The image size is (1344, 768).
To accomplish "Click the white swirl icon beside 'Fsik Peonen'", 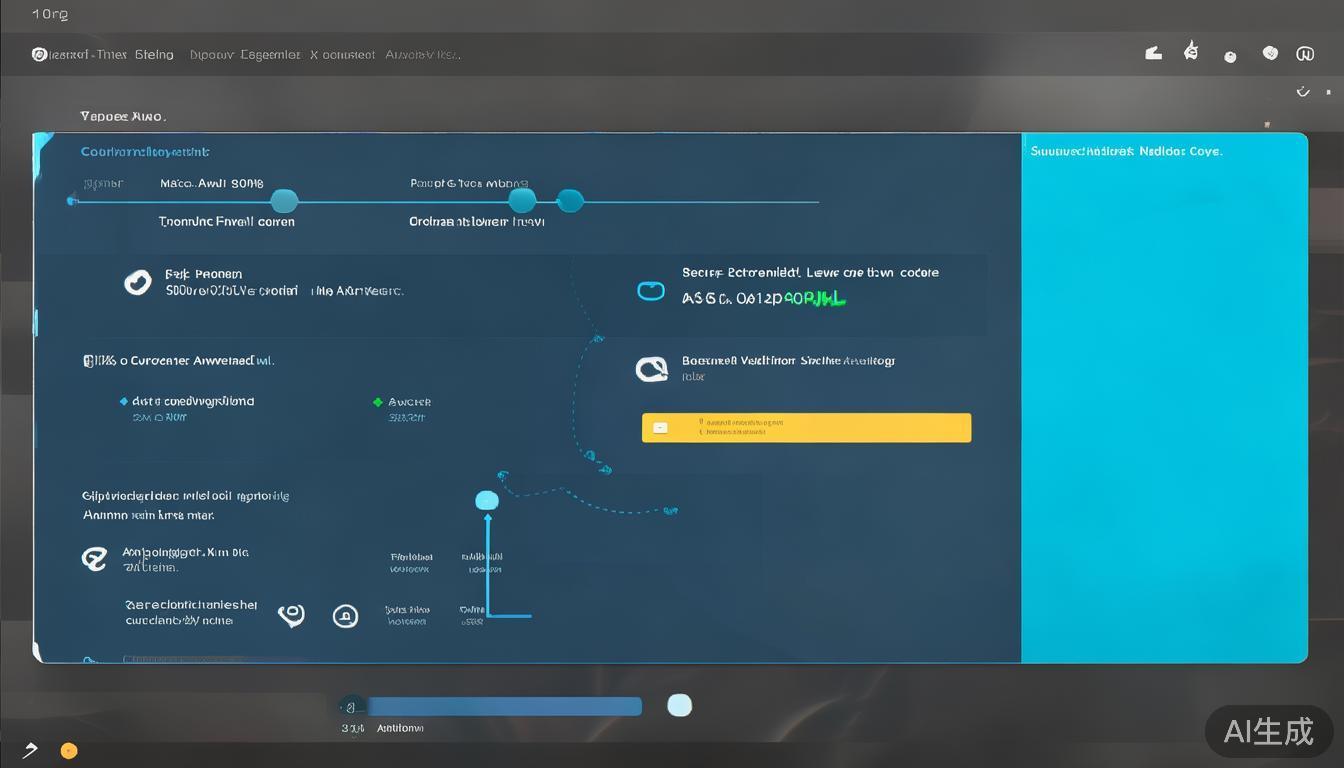I will click(137, 282).
